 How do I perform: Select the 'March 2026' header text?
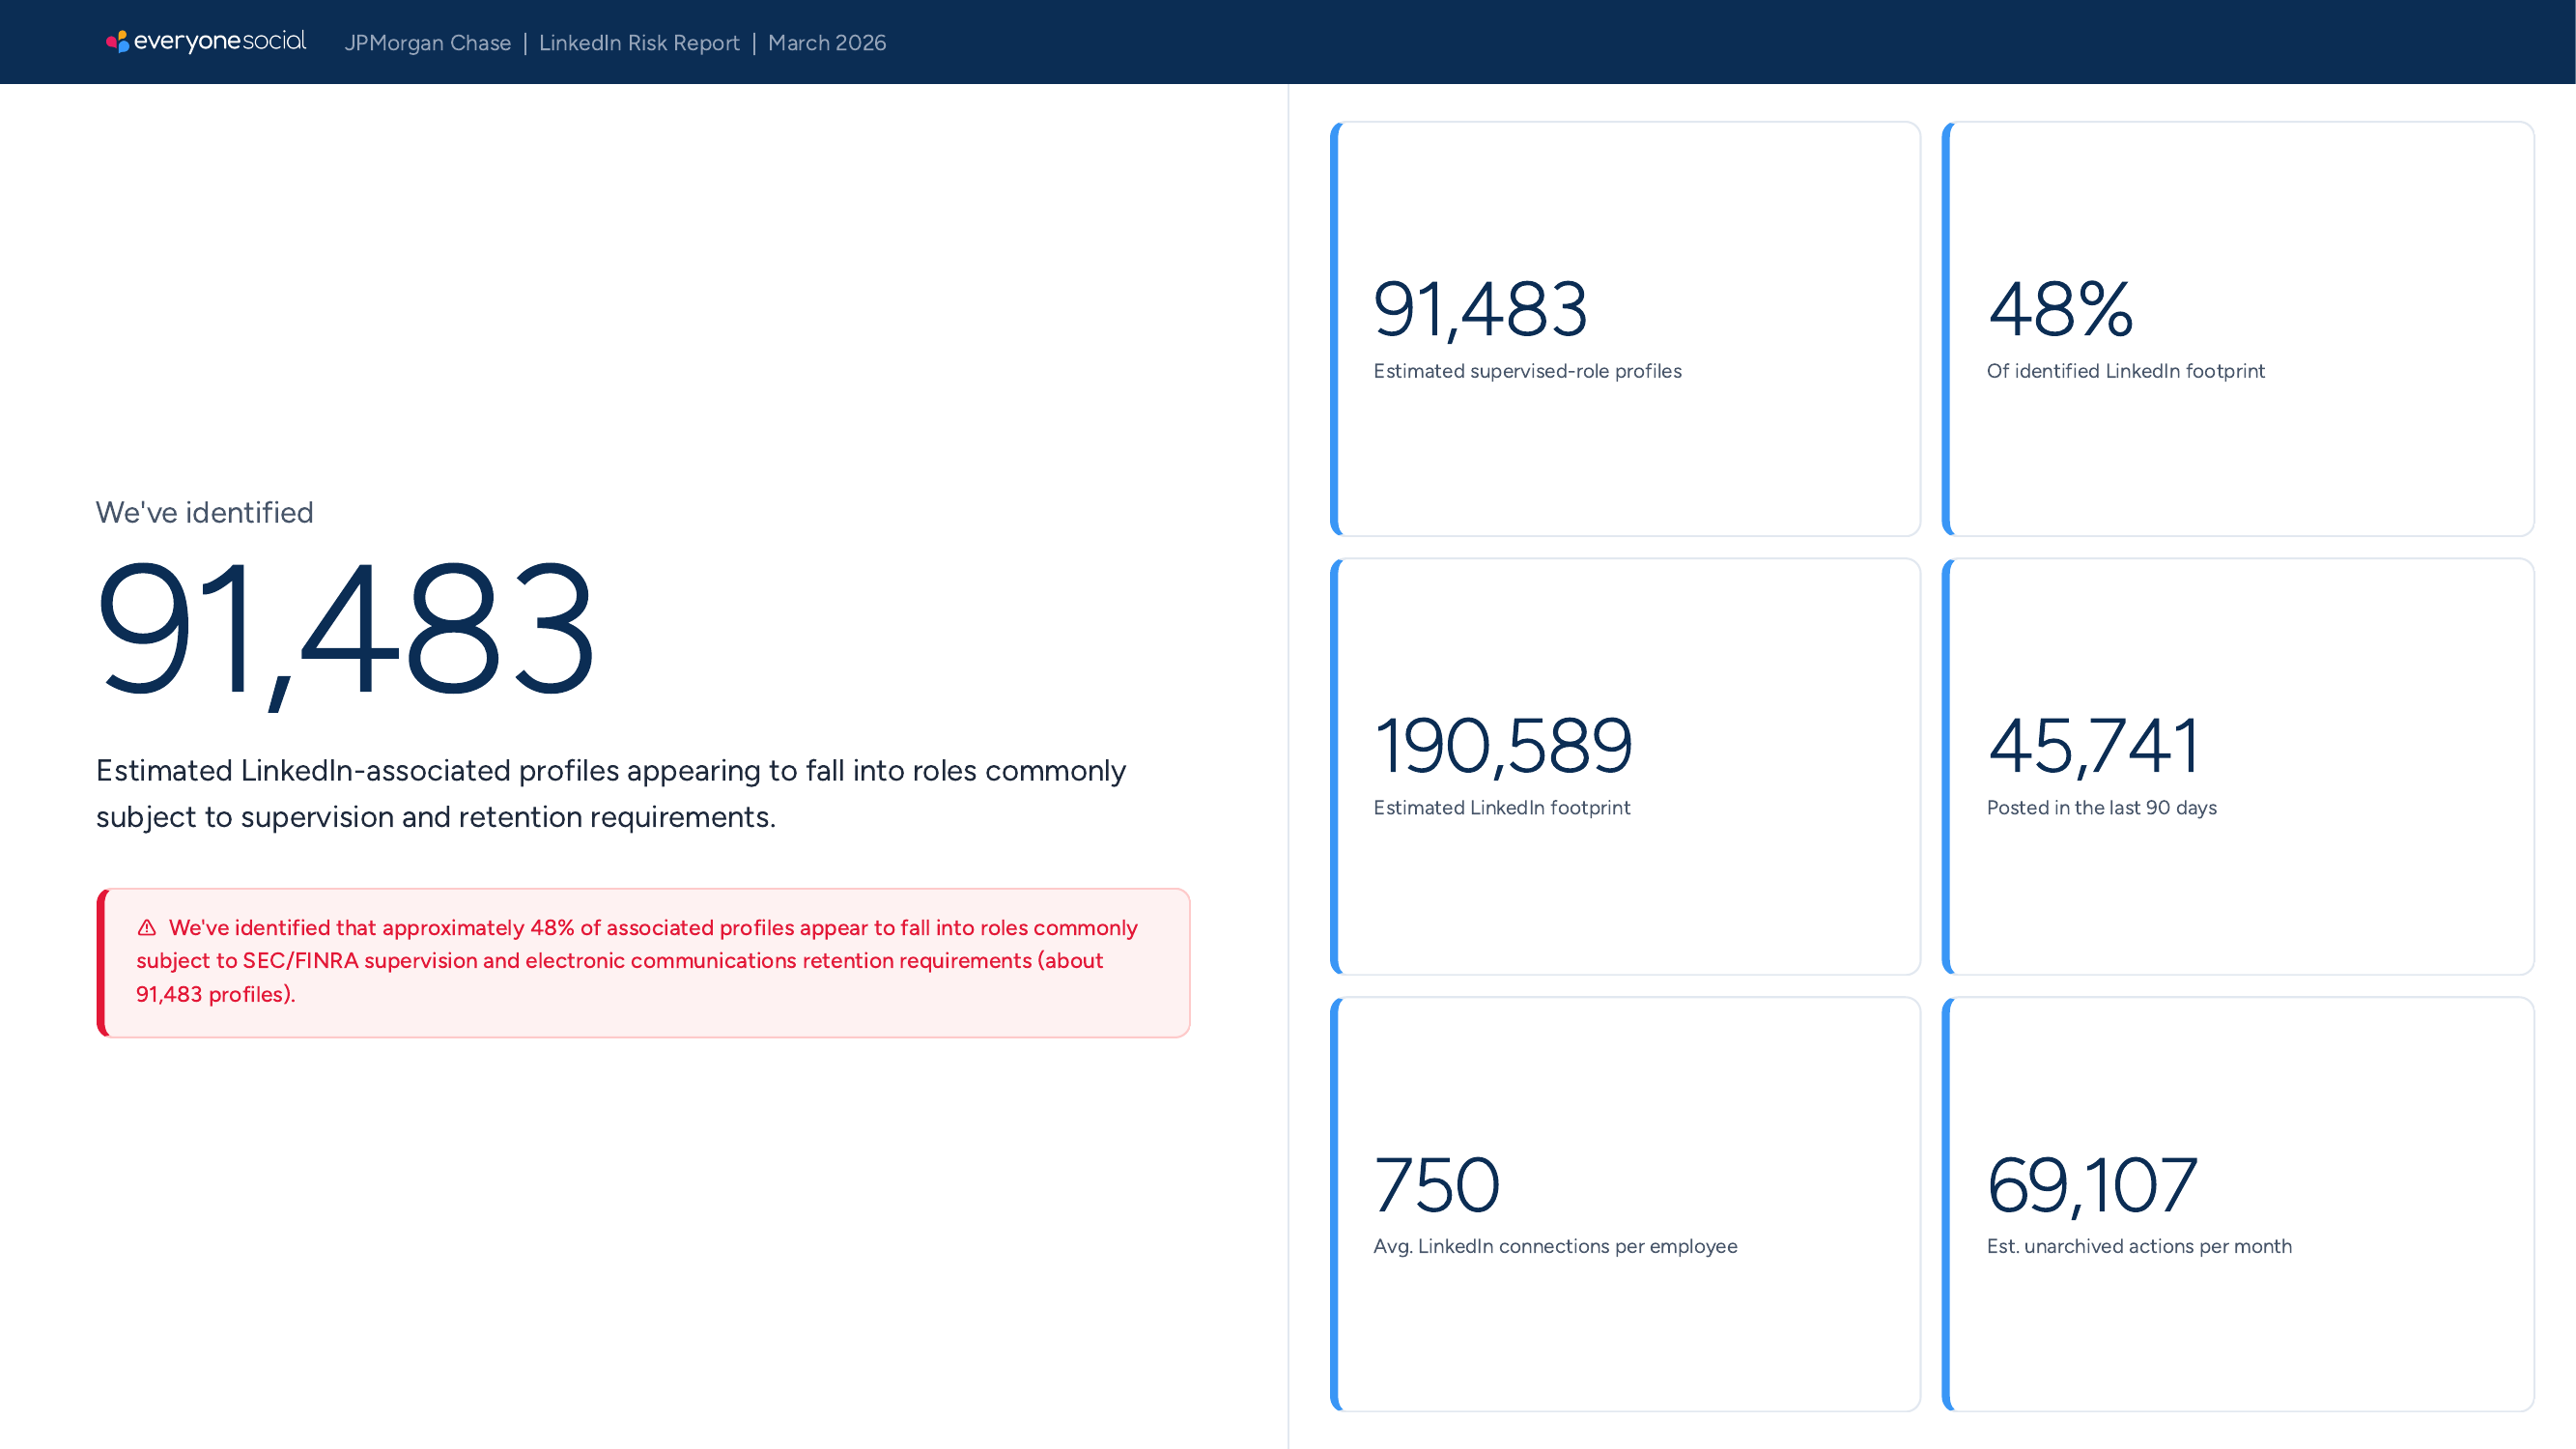(x=827, y=43)
